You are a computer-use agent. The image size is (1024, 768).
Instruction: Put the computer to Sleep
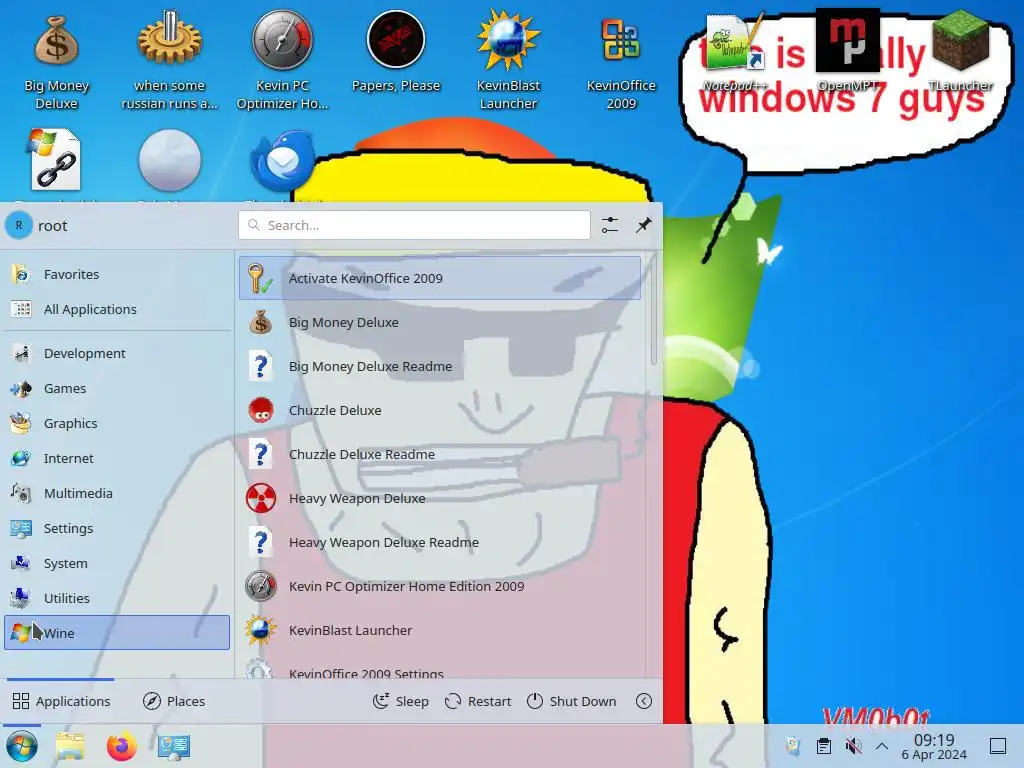(400, 701)
